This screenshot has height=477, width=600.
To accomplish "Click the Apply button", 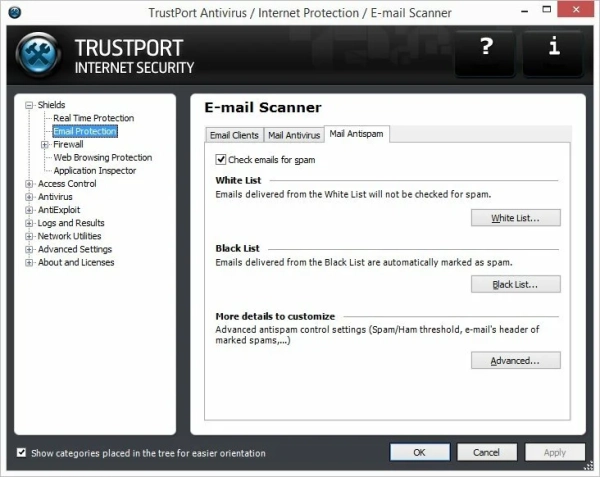I will coord(555,453).
